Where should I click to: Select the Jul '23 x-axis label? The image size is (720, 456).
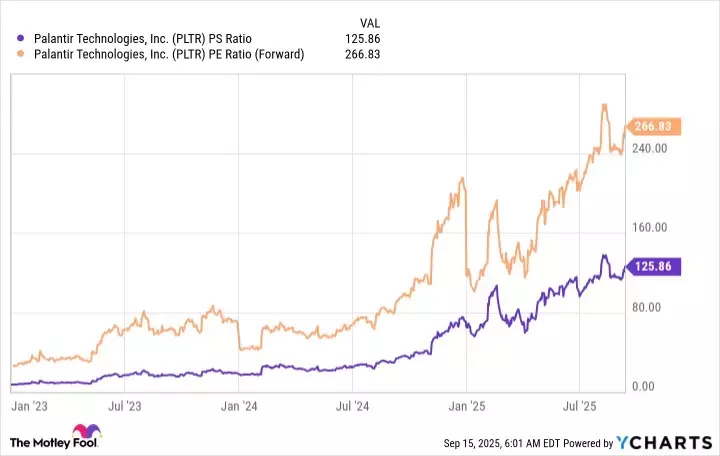click(124, 408)
